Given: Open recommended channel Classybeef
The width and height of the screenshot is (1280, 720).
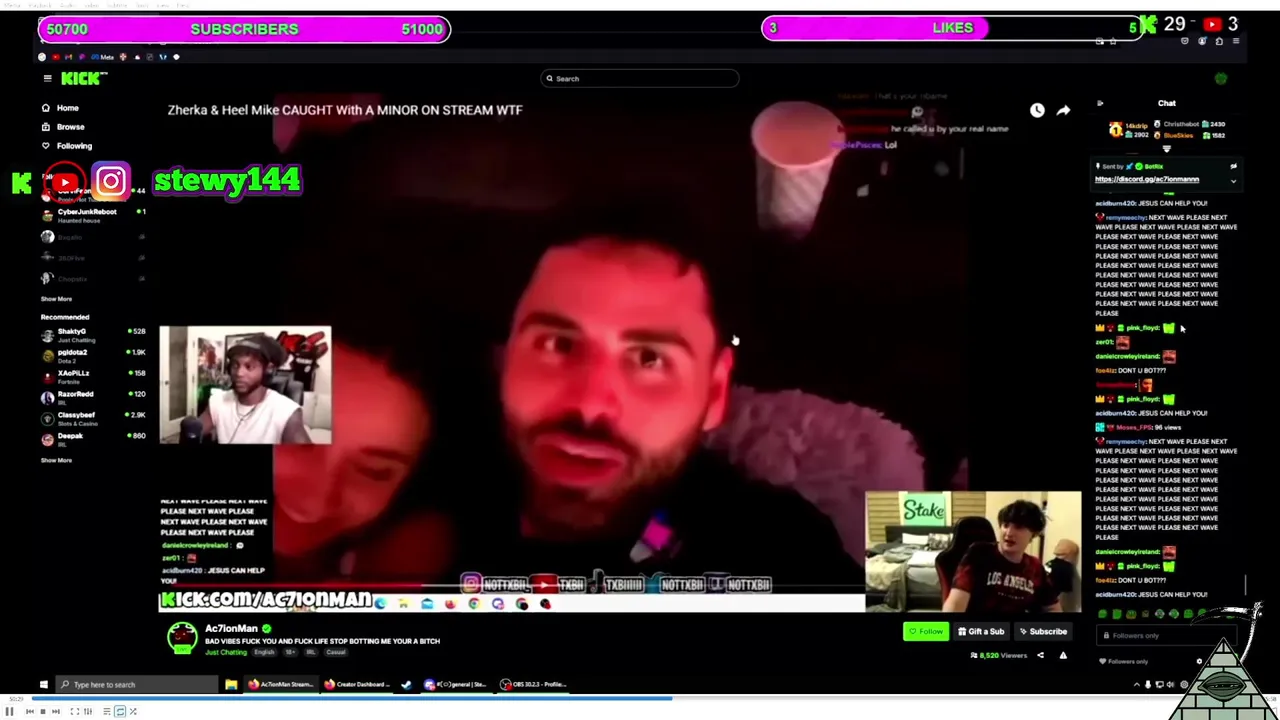Looking at the screenshot, I should (x=94, y=418).
